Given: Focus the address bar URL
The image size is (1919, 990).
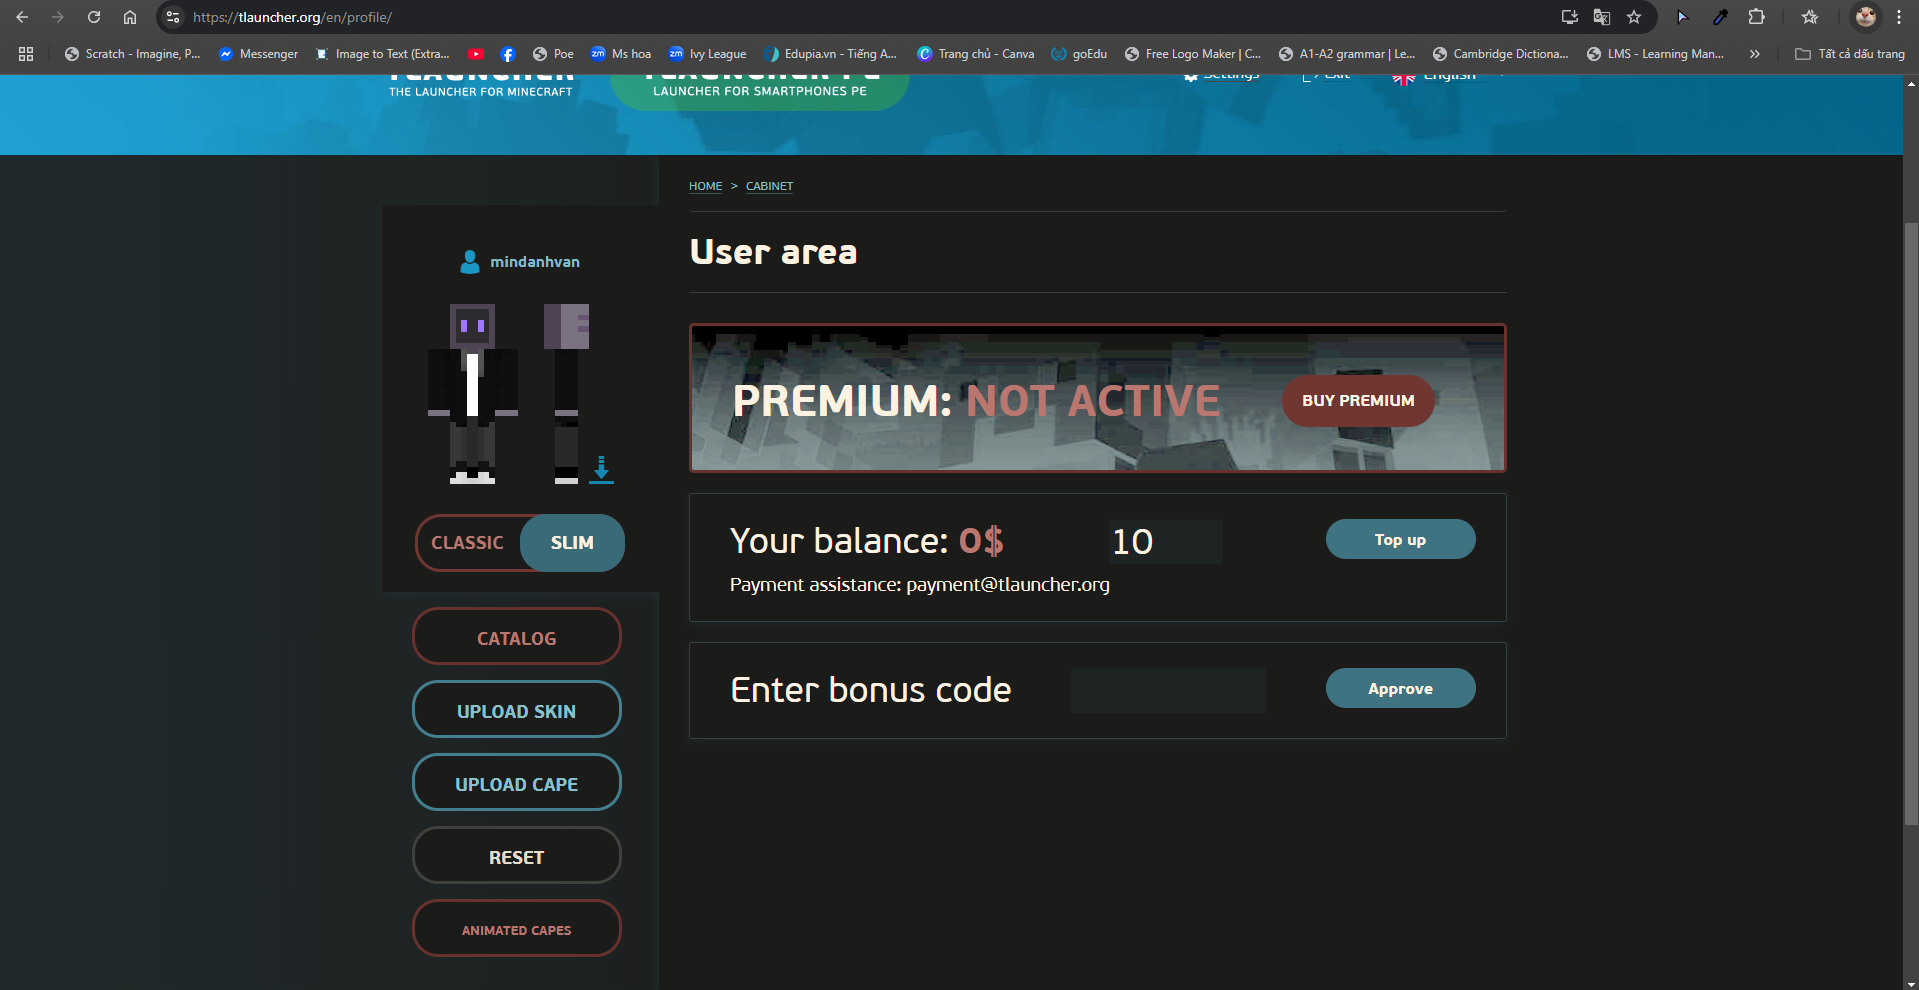Looking at the screenshot, I should point(860,17).
